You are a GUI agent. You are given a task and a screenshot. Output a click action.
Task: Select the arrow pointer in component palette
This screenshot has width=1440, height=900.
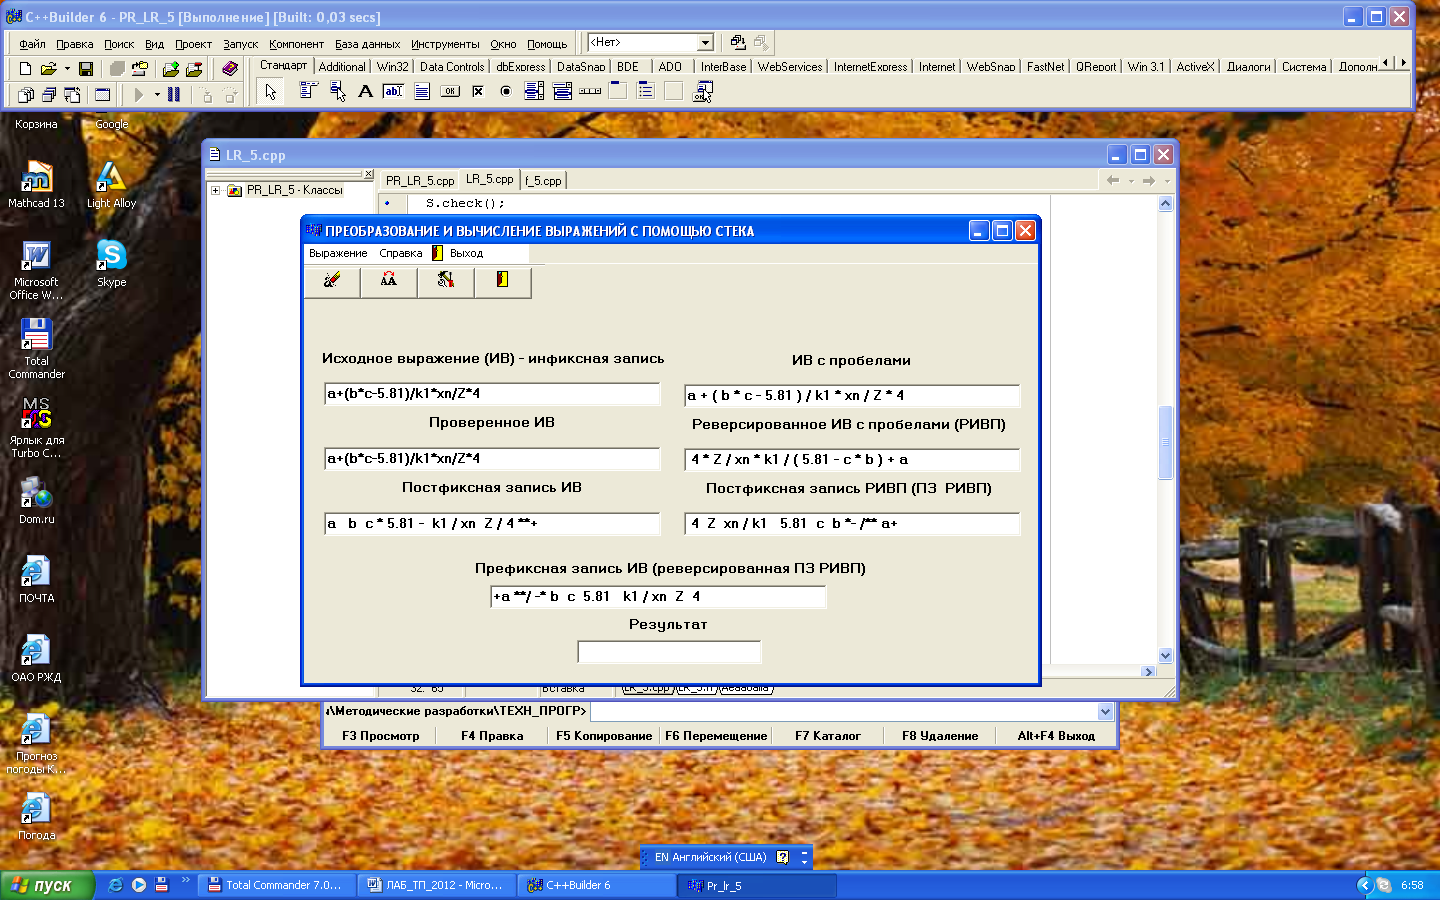pos(270,91)
